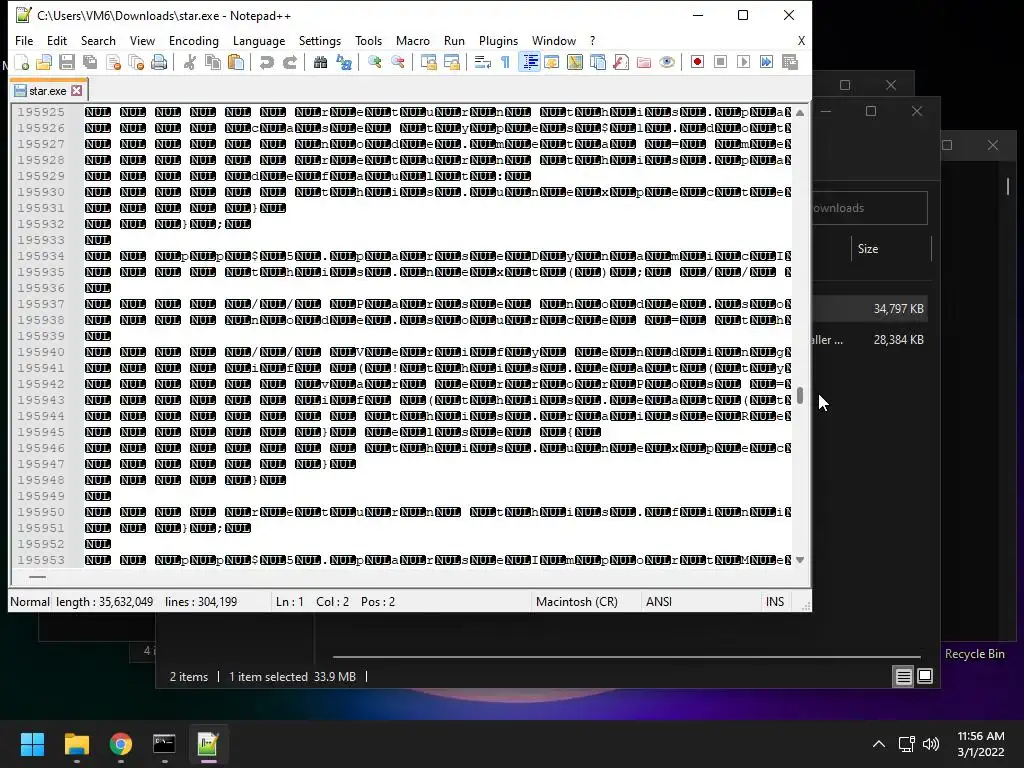This screenshot has width=1024, height=768.
Task: Click the Paste clipboard icon
Action: [x=236, y=62]
